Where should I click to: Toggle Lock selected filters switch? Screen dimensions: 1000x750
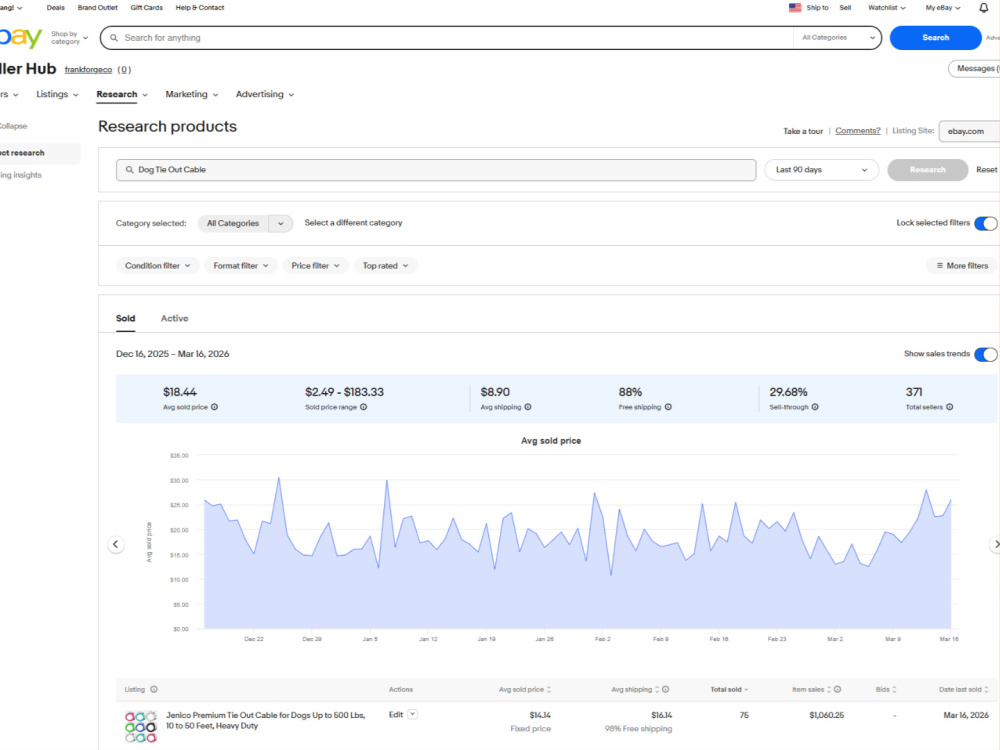click(985, 223)
